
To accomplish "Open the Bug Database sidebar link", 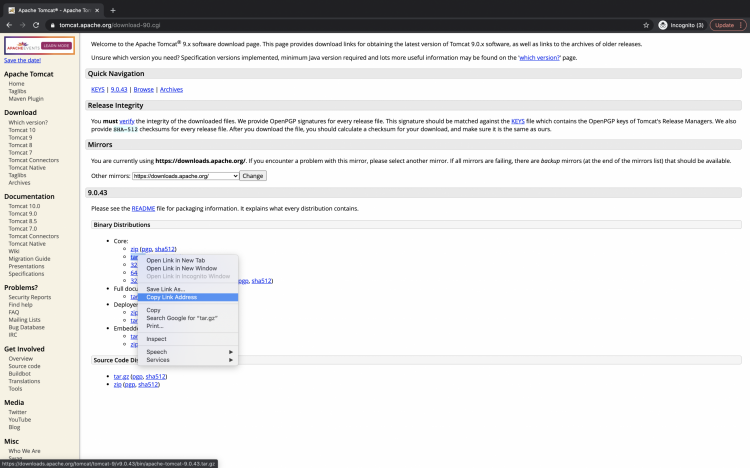I will (x=26, y=327).
